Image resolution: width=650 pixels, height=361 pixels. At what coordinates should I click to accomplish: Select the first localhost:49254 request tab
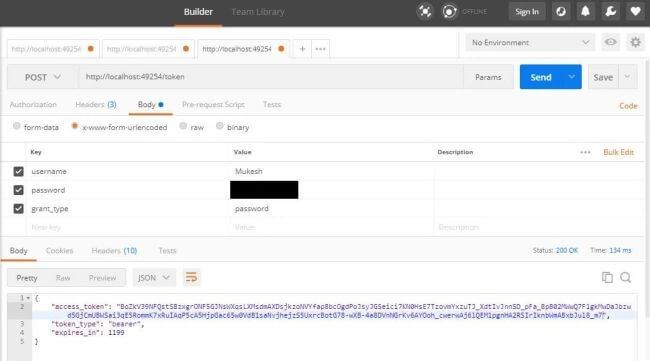click(52, 49)
